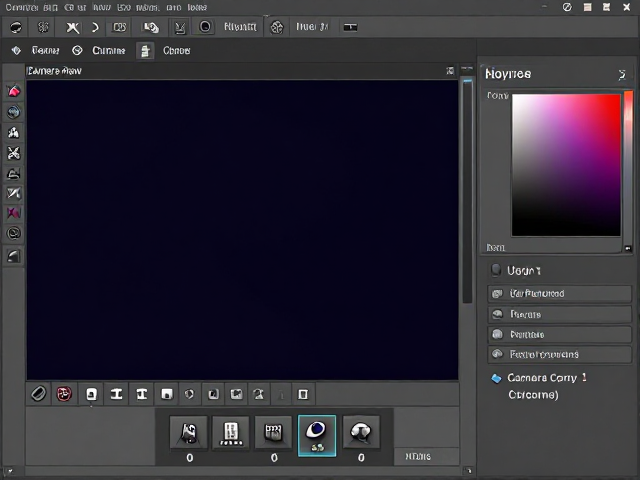Click the text button left of the ball icon
This screenshot has width=640, height=480.
pyautogui.click(x=240, y=27)
